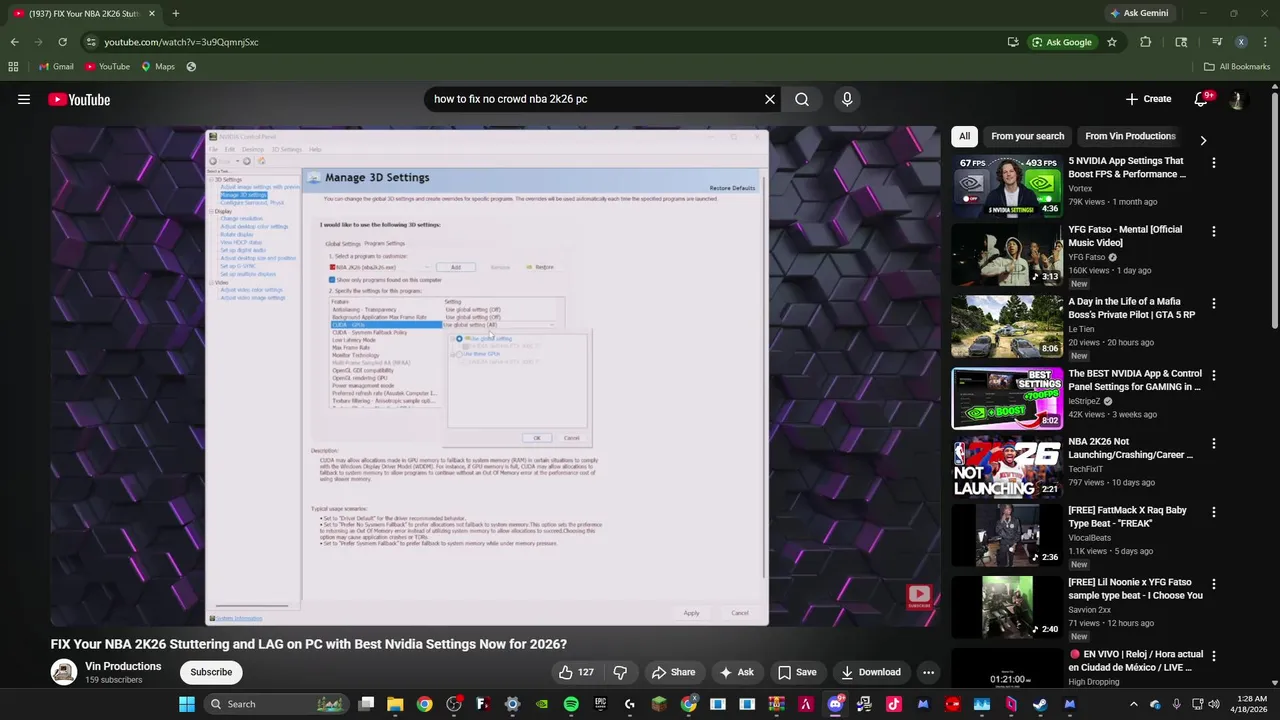
Task: Show next filter chips arrow
Action: point(1203,140)
